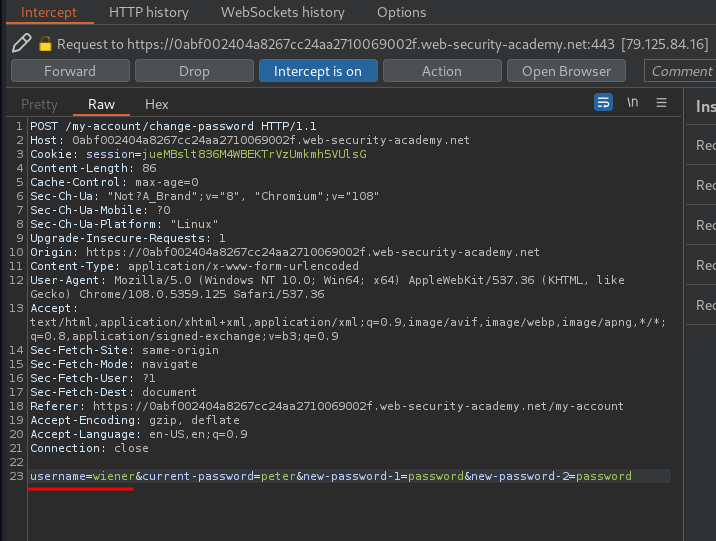Click the IP address [79.125.84.16]
716x541 pixels.
(665, 44)
